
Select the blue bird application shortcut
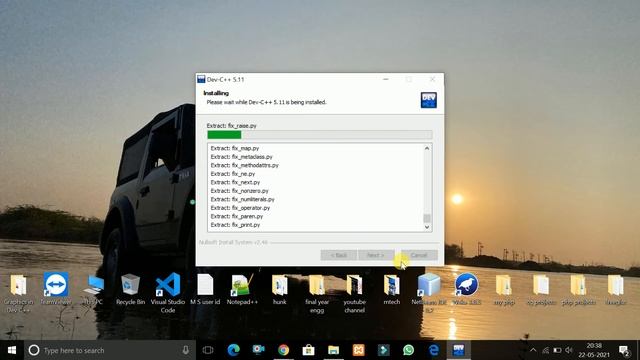point(466,289)
